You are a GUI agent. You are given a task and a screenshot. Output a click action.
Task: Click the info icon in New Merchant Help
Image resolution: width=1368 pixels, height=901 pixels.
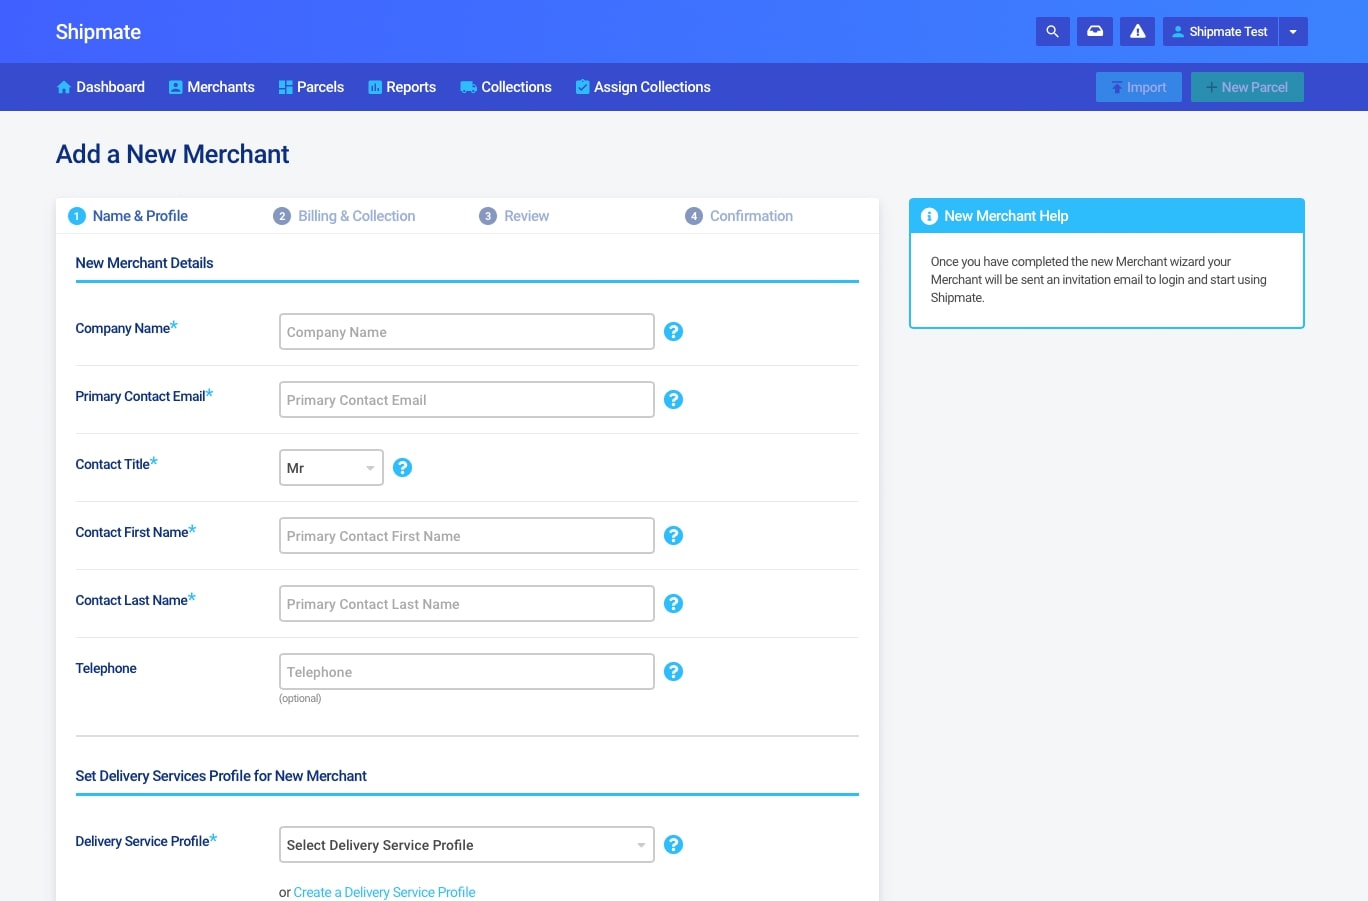click(929, 216)
